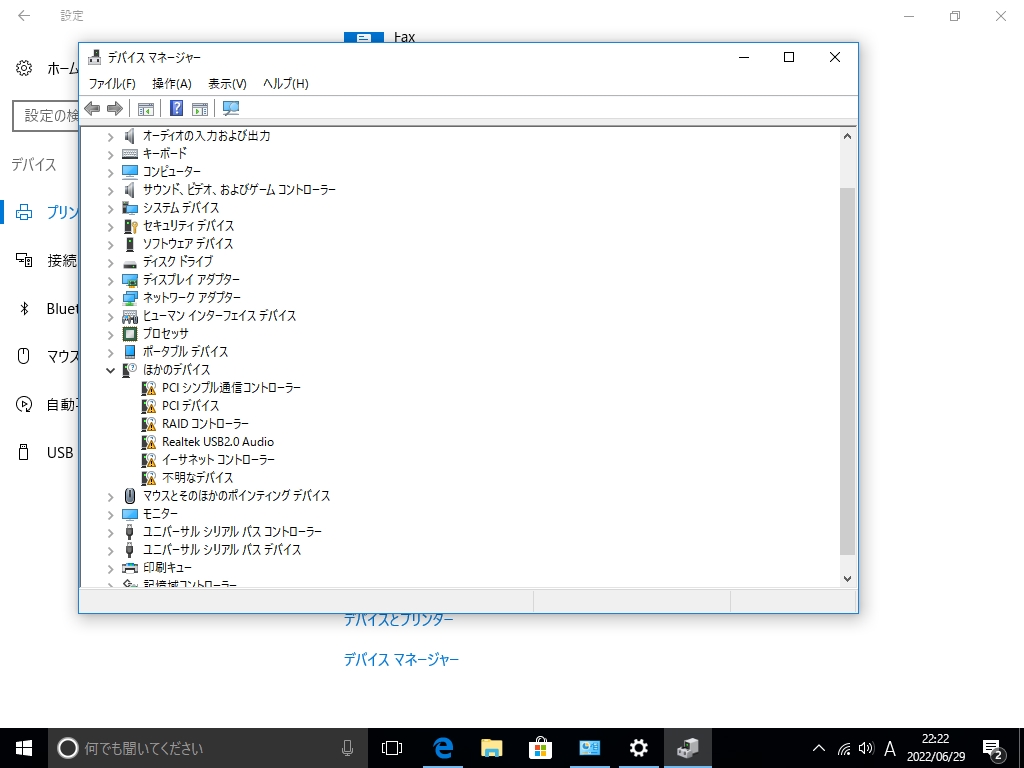
Task: Open the ファイル(F) menu
Action: coord(112,84)
